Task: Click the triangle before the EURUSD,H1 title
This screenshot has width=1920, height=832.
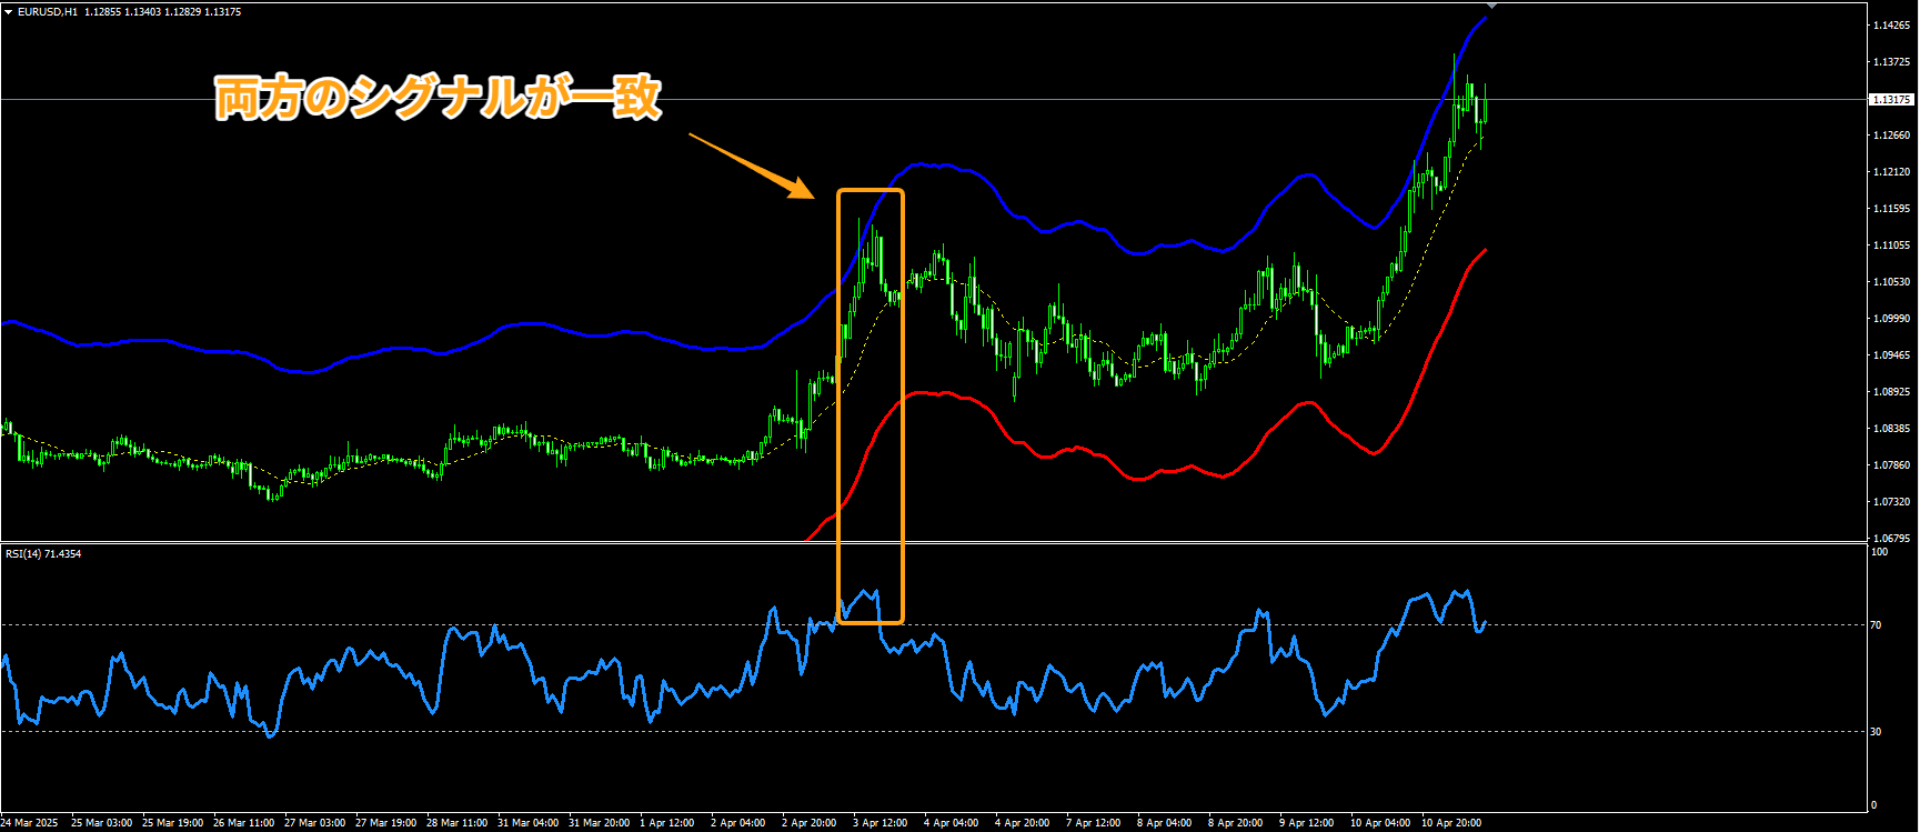Action: (x=8, y=12)
